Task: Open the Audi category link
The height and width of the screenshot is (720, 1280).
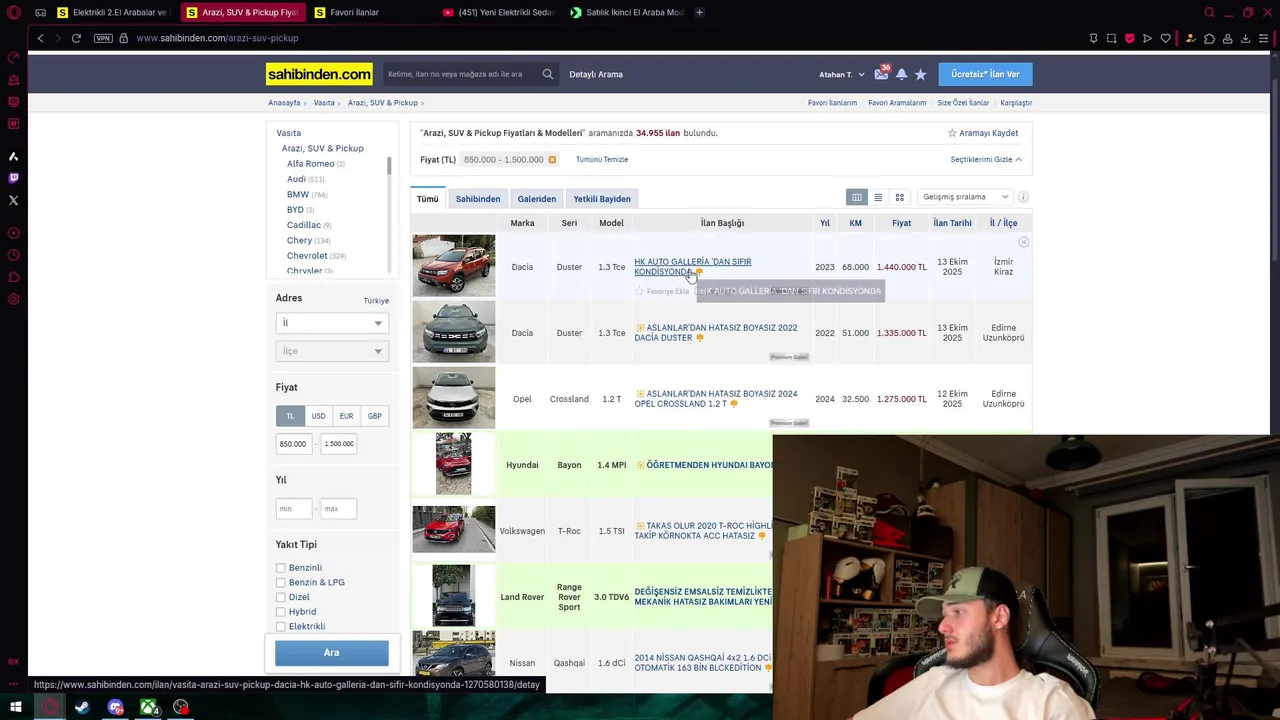Action: pyautogui.click(x=296, y=179)
